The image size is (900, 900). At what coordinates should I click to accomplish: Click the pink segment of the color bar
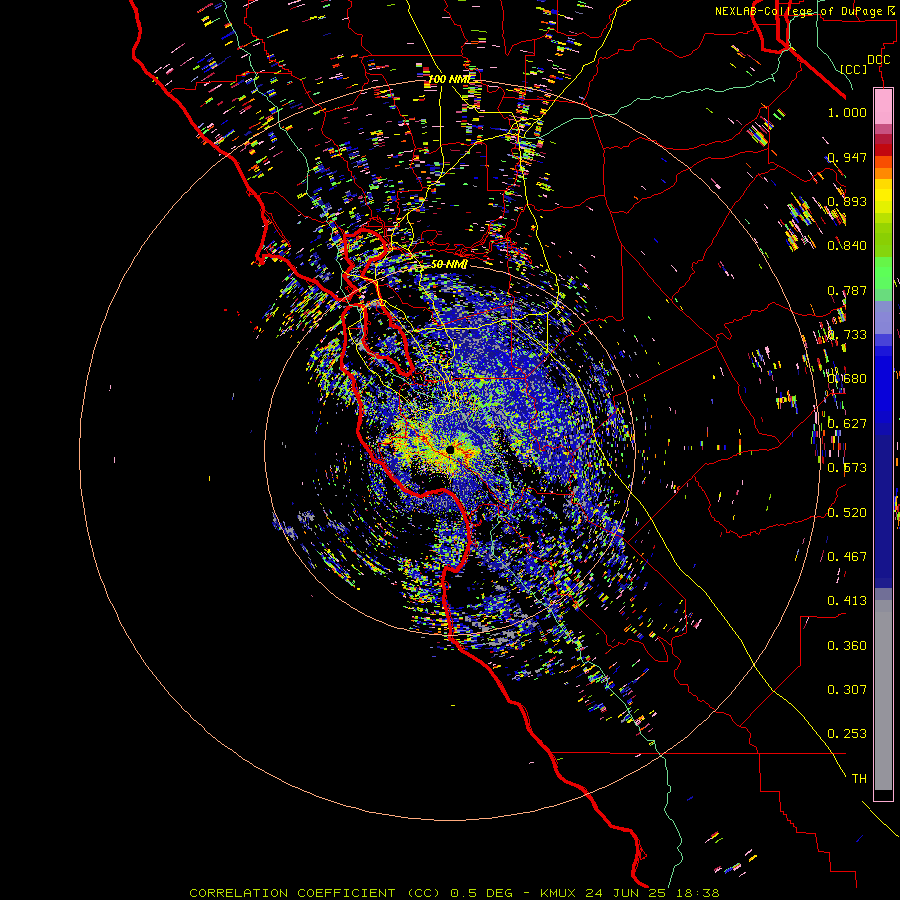coord(883,107)
